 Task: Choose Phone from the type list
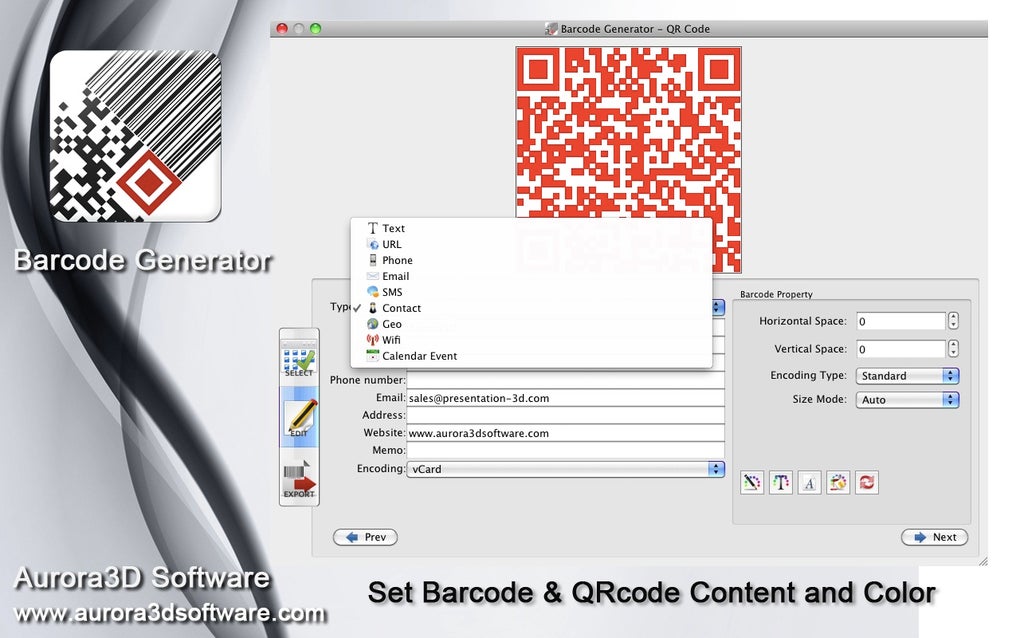pos(531,260)
